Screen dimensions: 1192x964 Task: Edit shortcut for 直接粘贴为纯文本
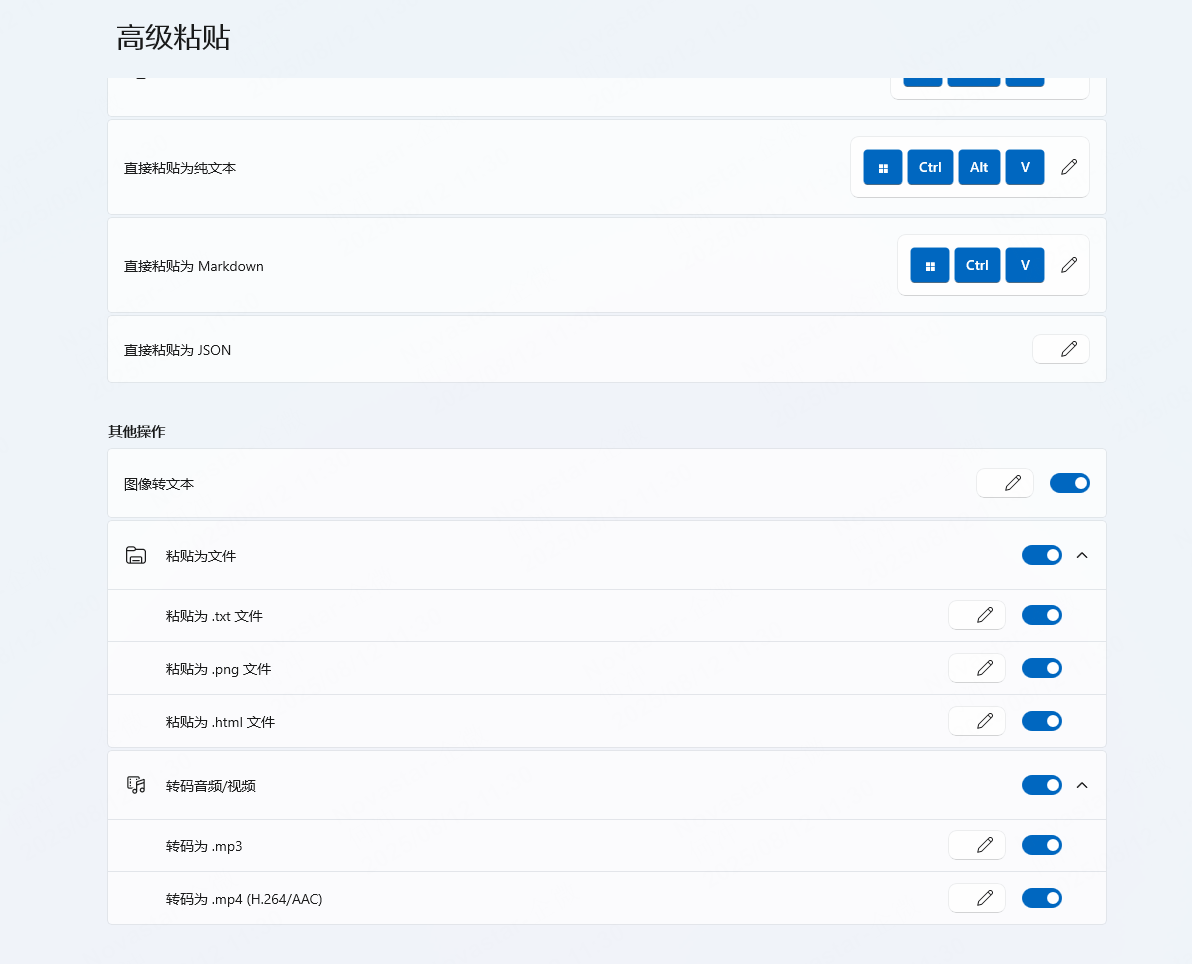tap(1069, 167)
